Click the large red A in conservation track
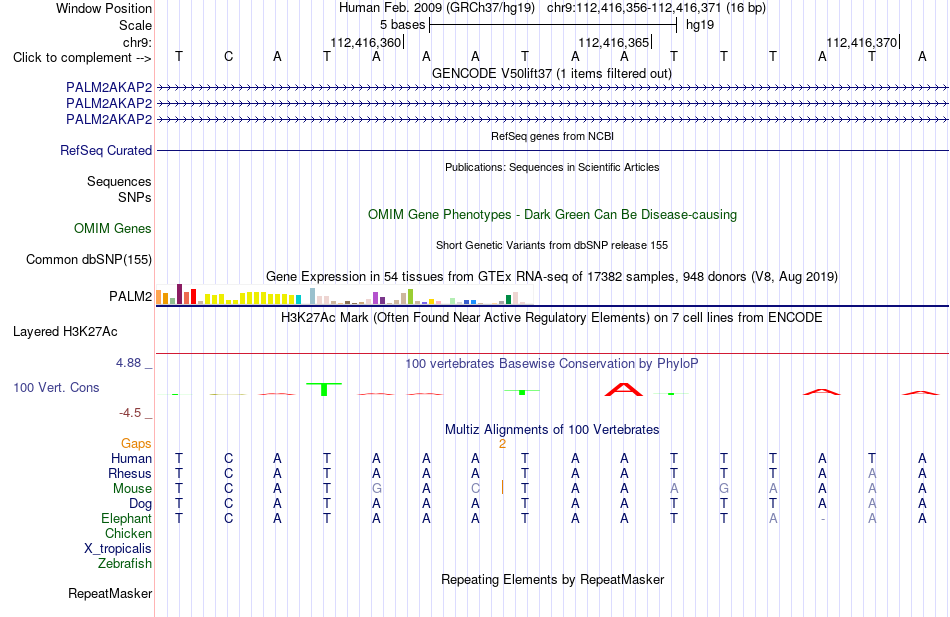 623,389
